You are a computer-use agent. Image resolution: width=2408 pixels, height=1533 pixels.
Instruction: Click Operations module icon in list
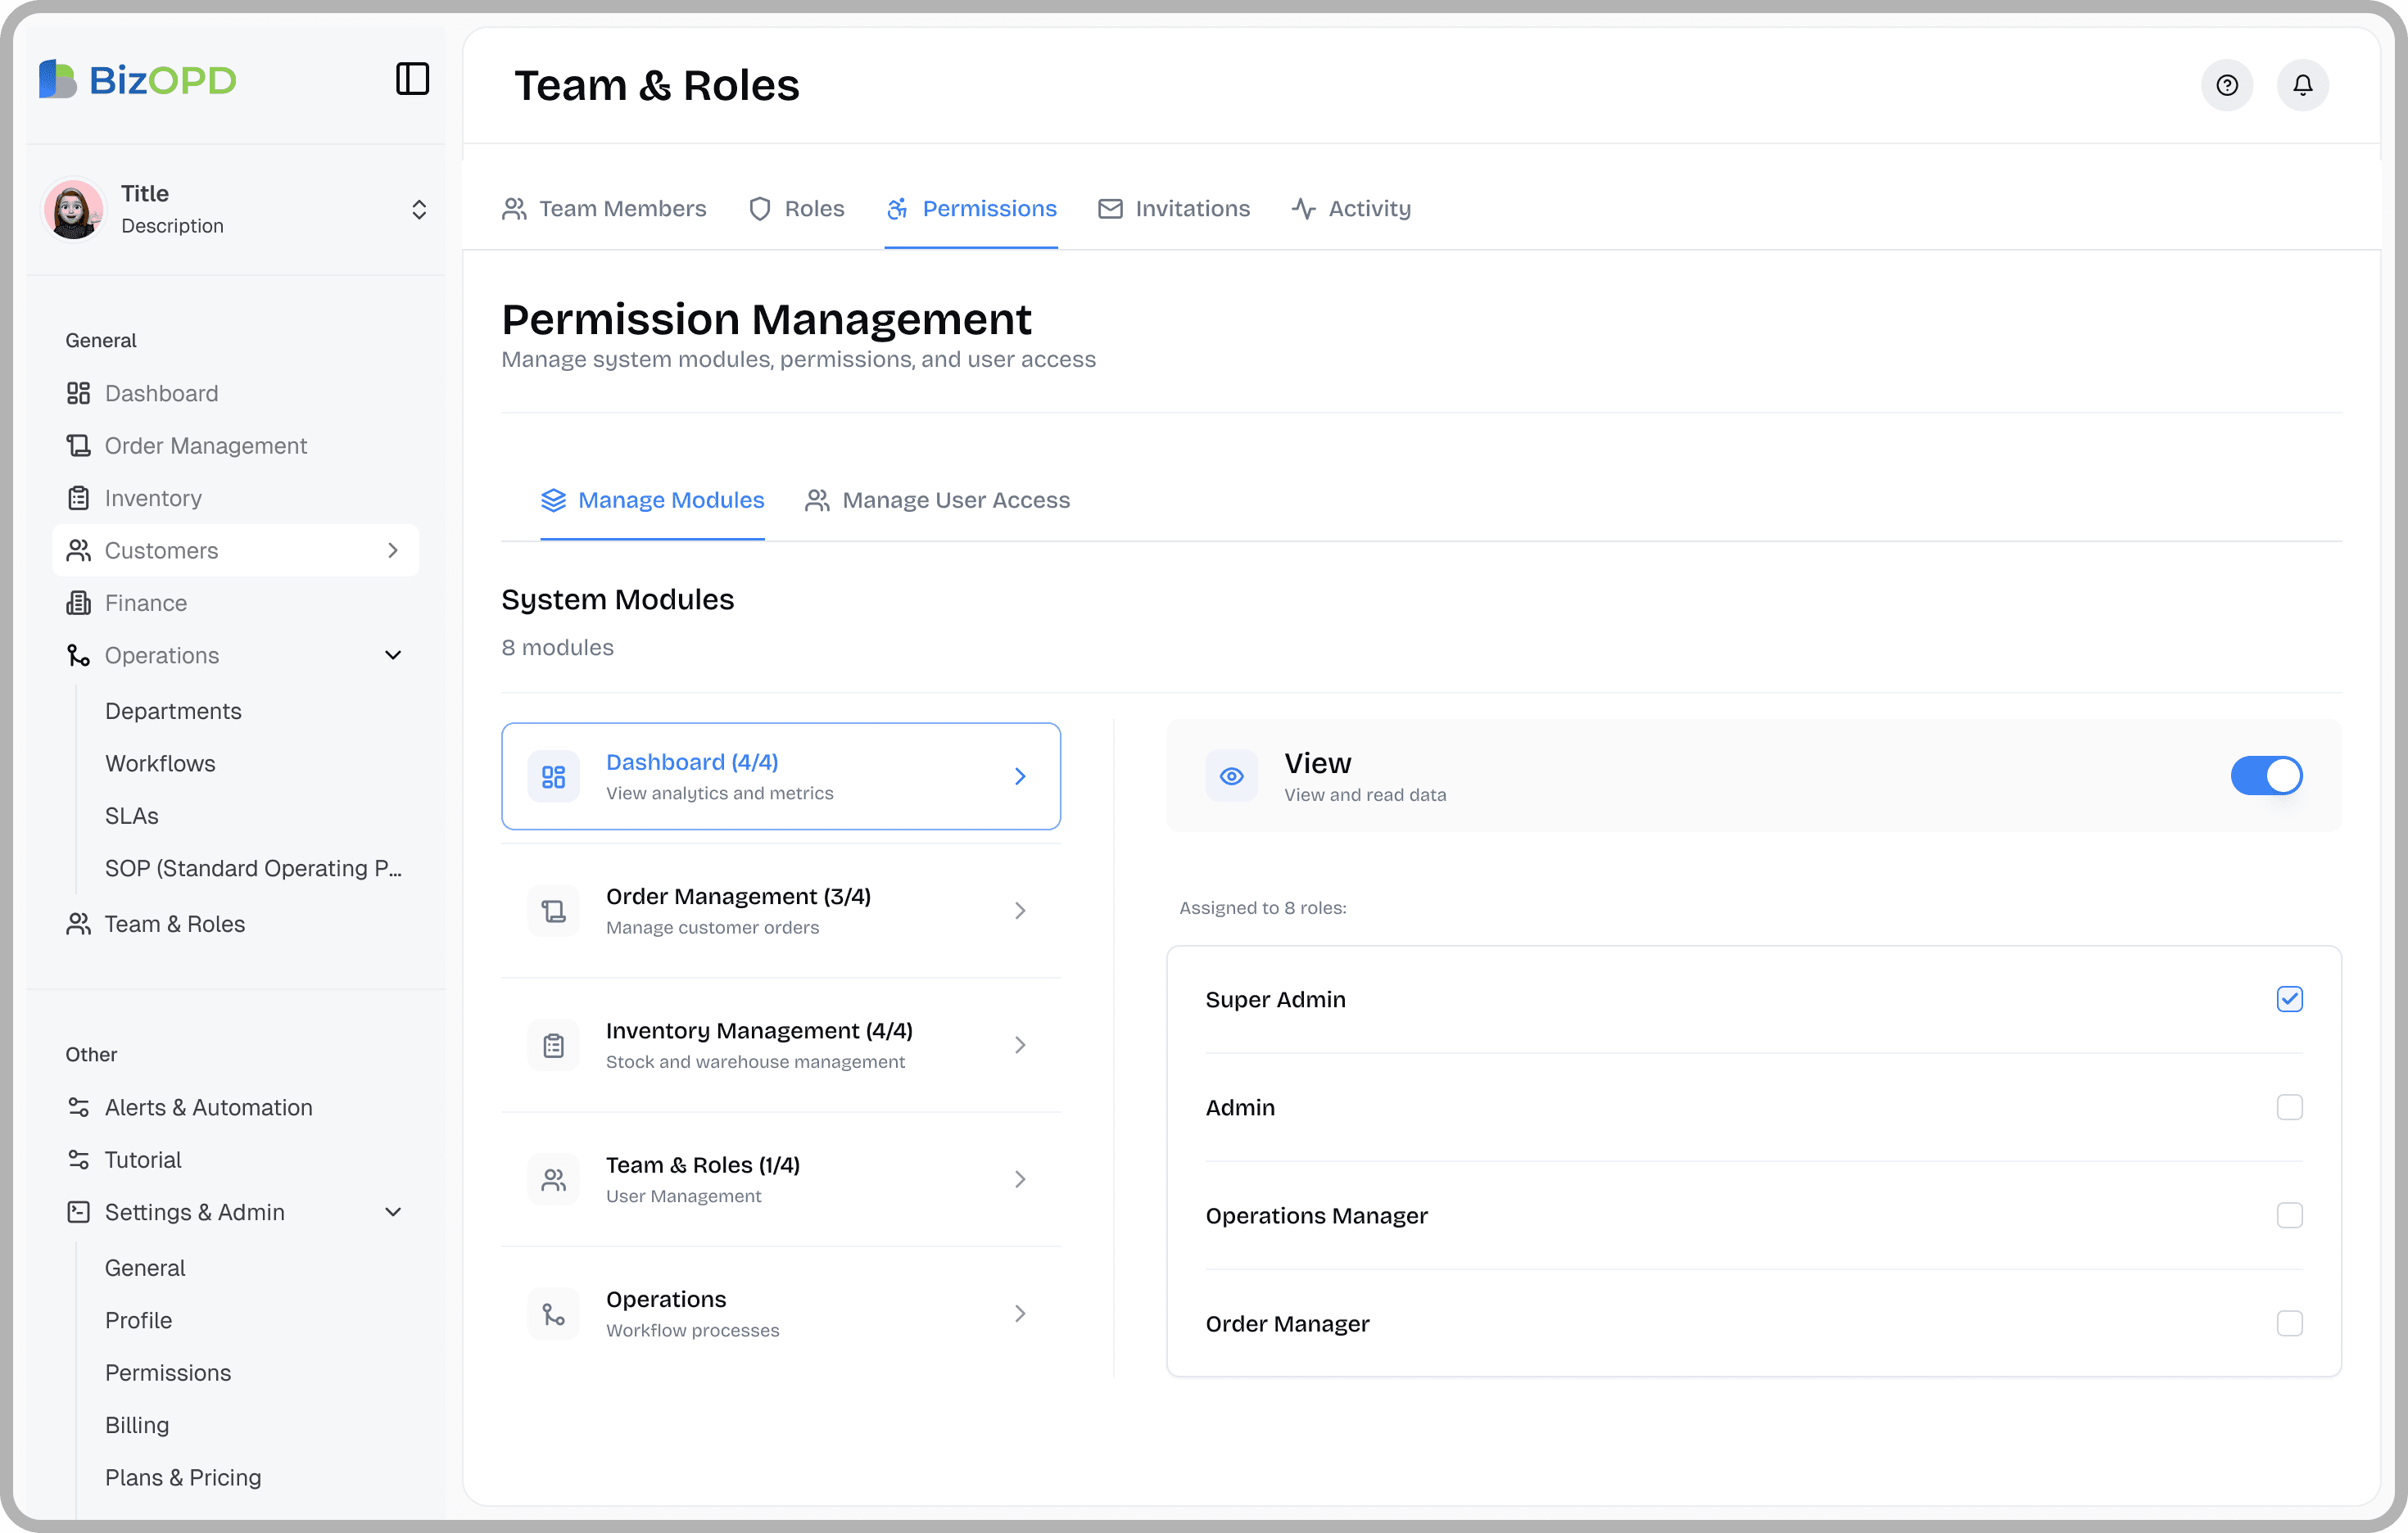553,1314
